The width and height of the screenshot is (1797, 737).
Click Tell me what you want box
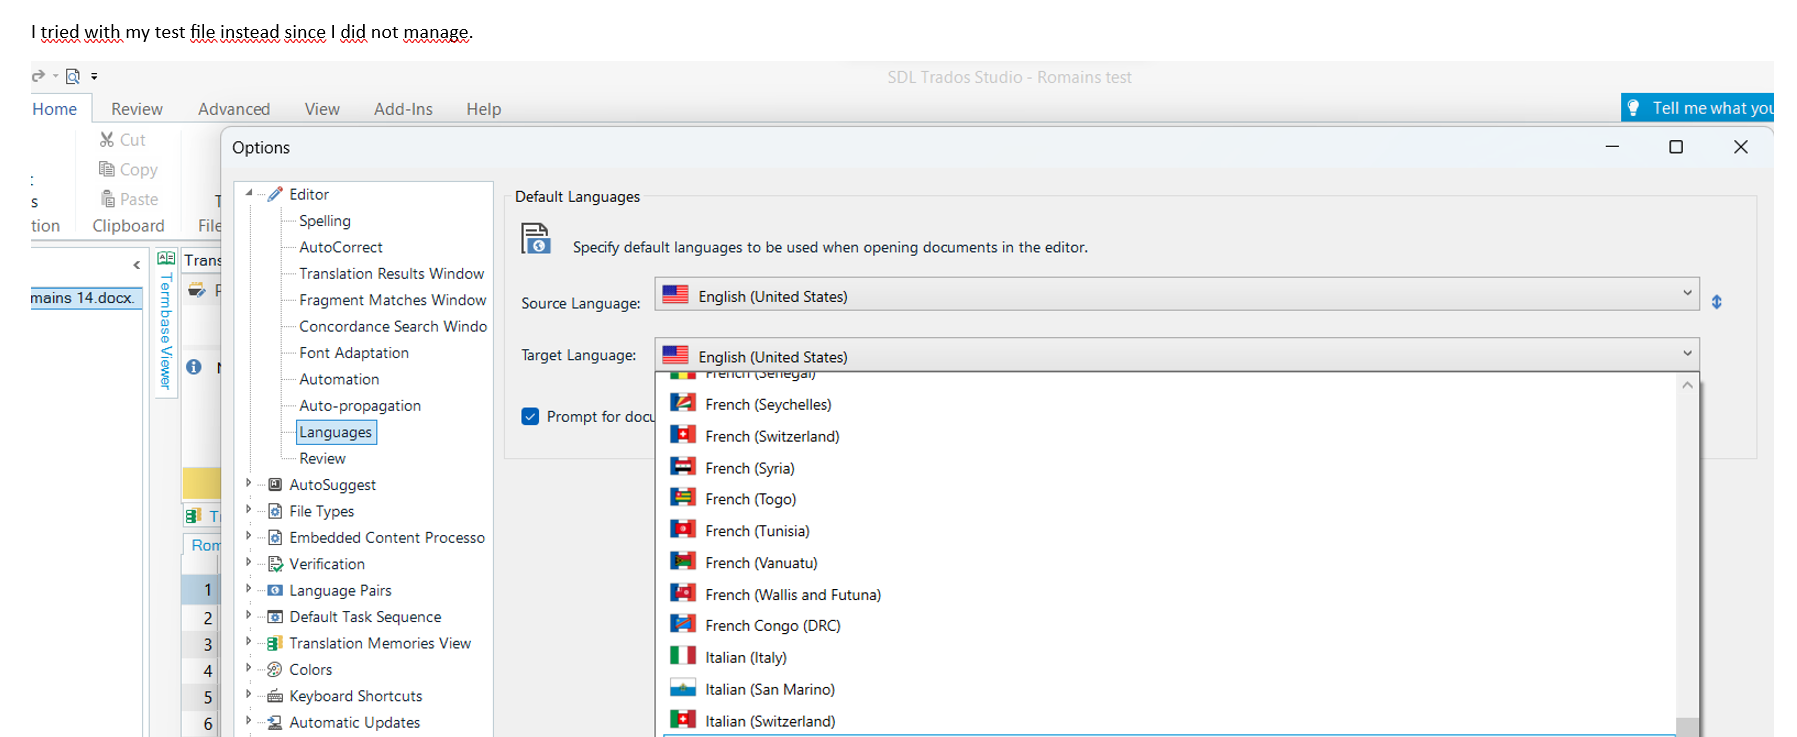pos(1698,108)
